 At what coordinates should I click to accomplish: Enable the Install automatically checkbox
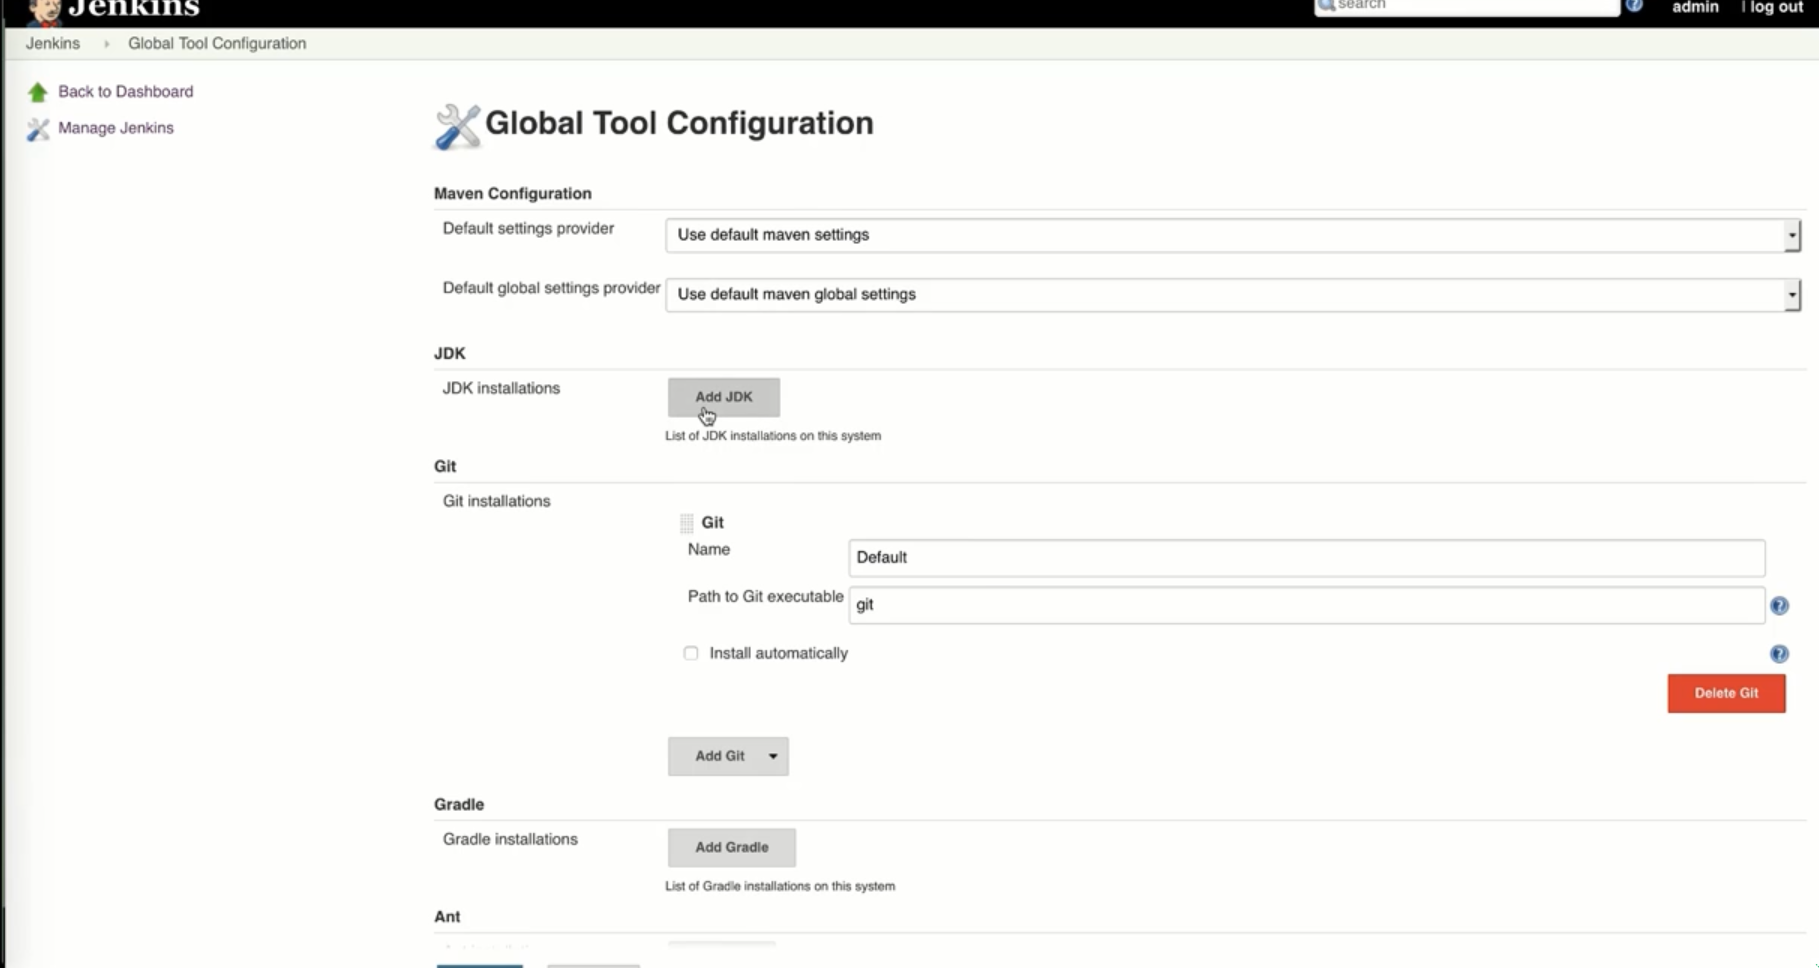[691, 653]
